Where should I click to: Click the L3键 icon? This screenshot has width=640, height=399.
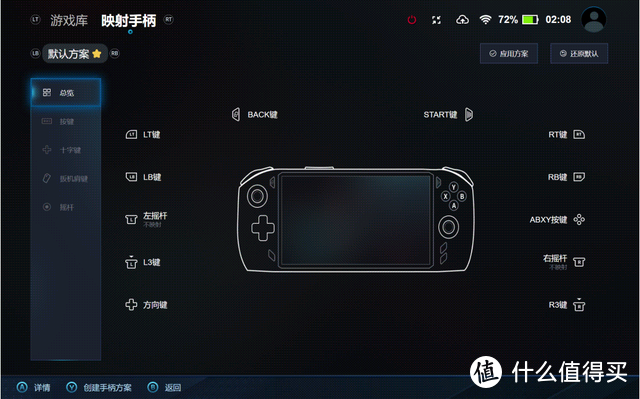[131, 262]
